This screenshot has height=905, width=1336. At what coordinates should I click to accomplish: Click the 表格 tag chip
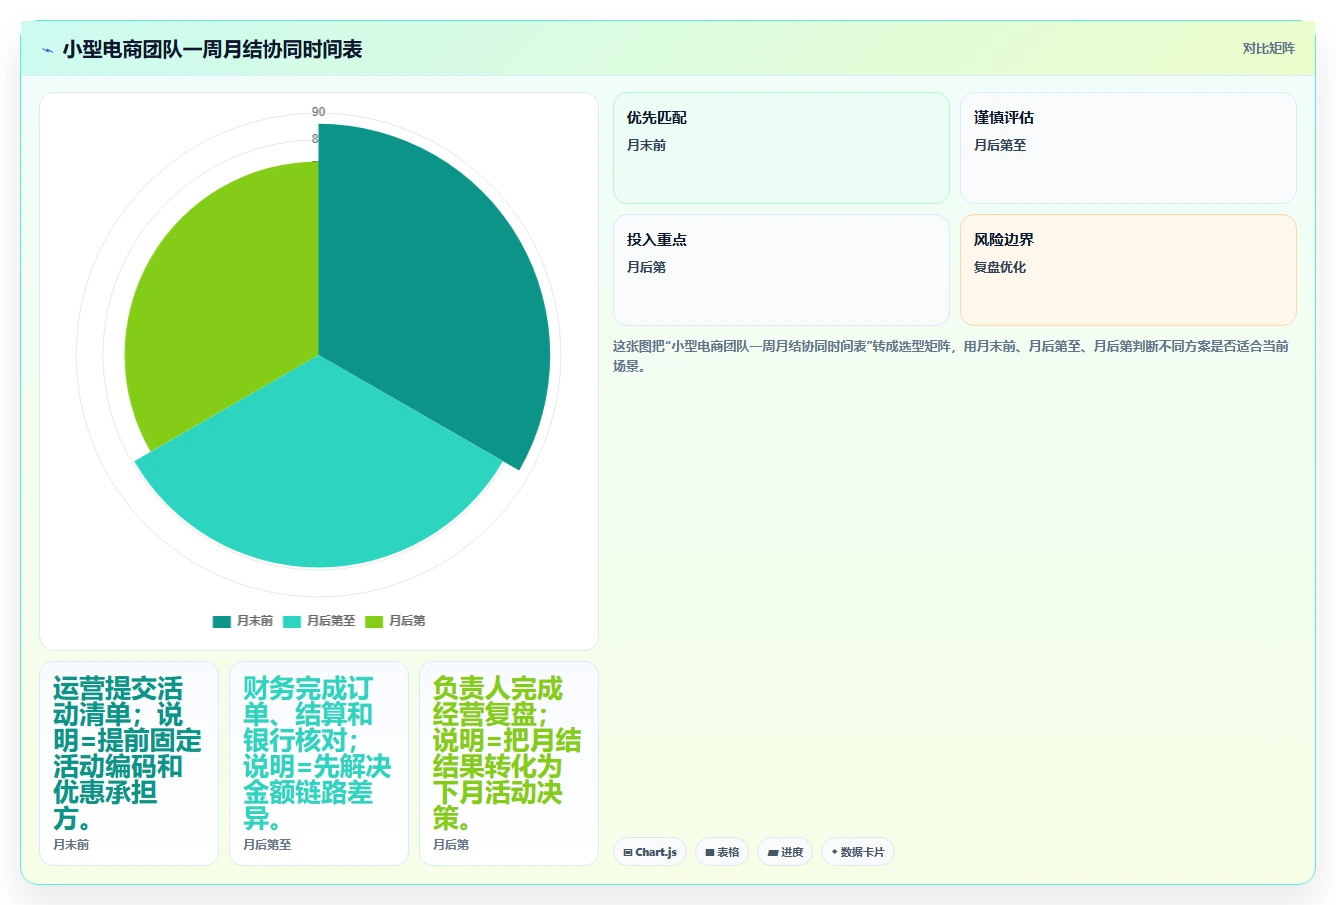pyautogui.click(x=722, y=852)
